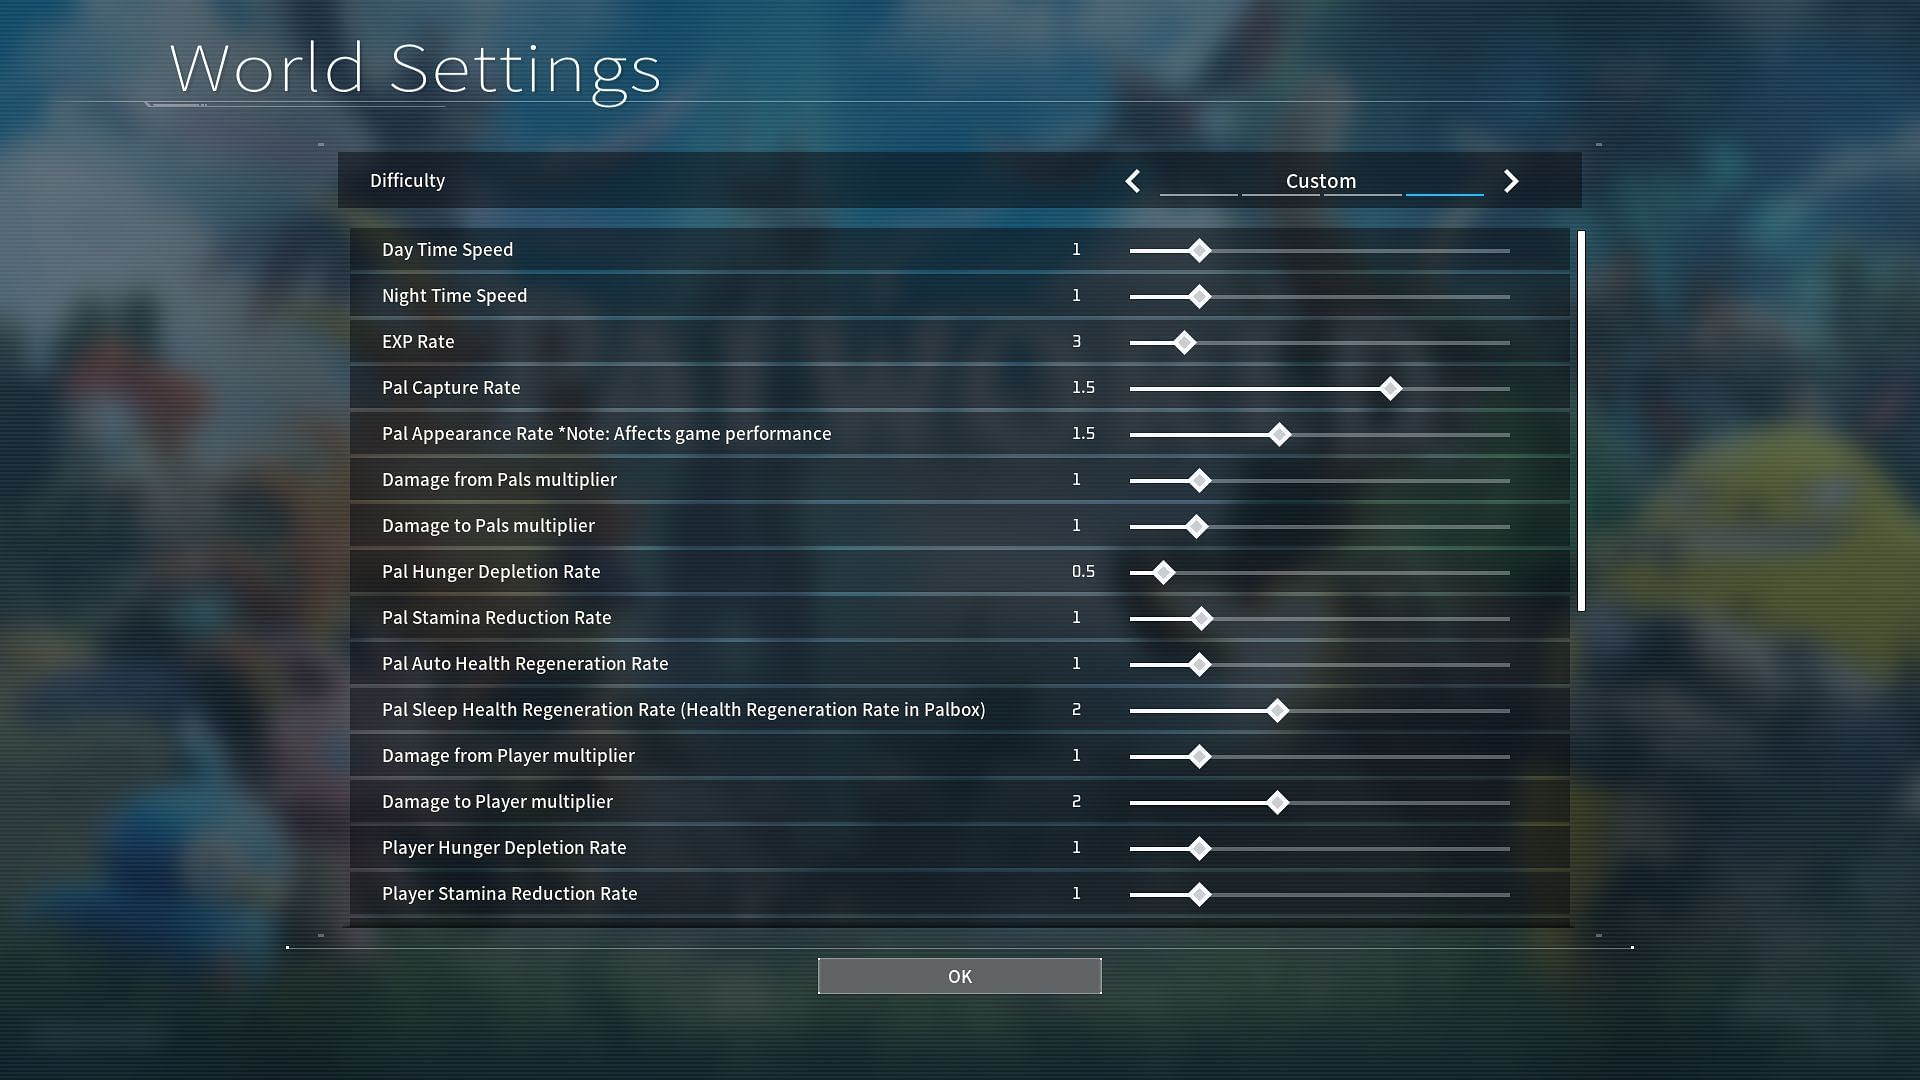Modify Damage to Player multiplier slider

coord(1274,802)
